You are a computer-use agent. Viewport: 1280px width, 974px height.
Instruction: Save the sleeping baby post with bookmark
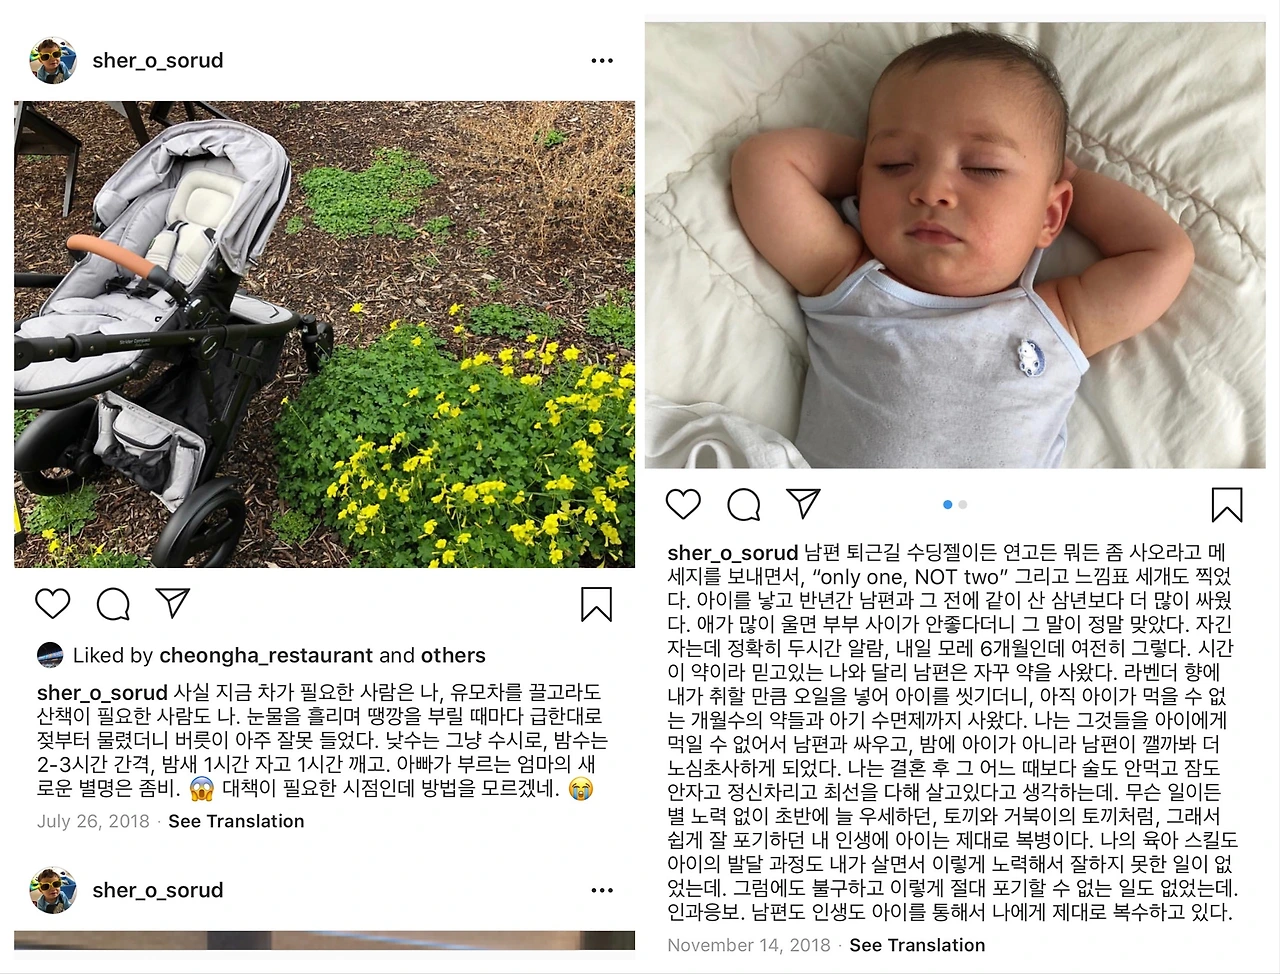1227,505
